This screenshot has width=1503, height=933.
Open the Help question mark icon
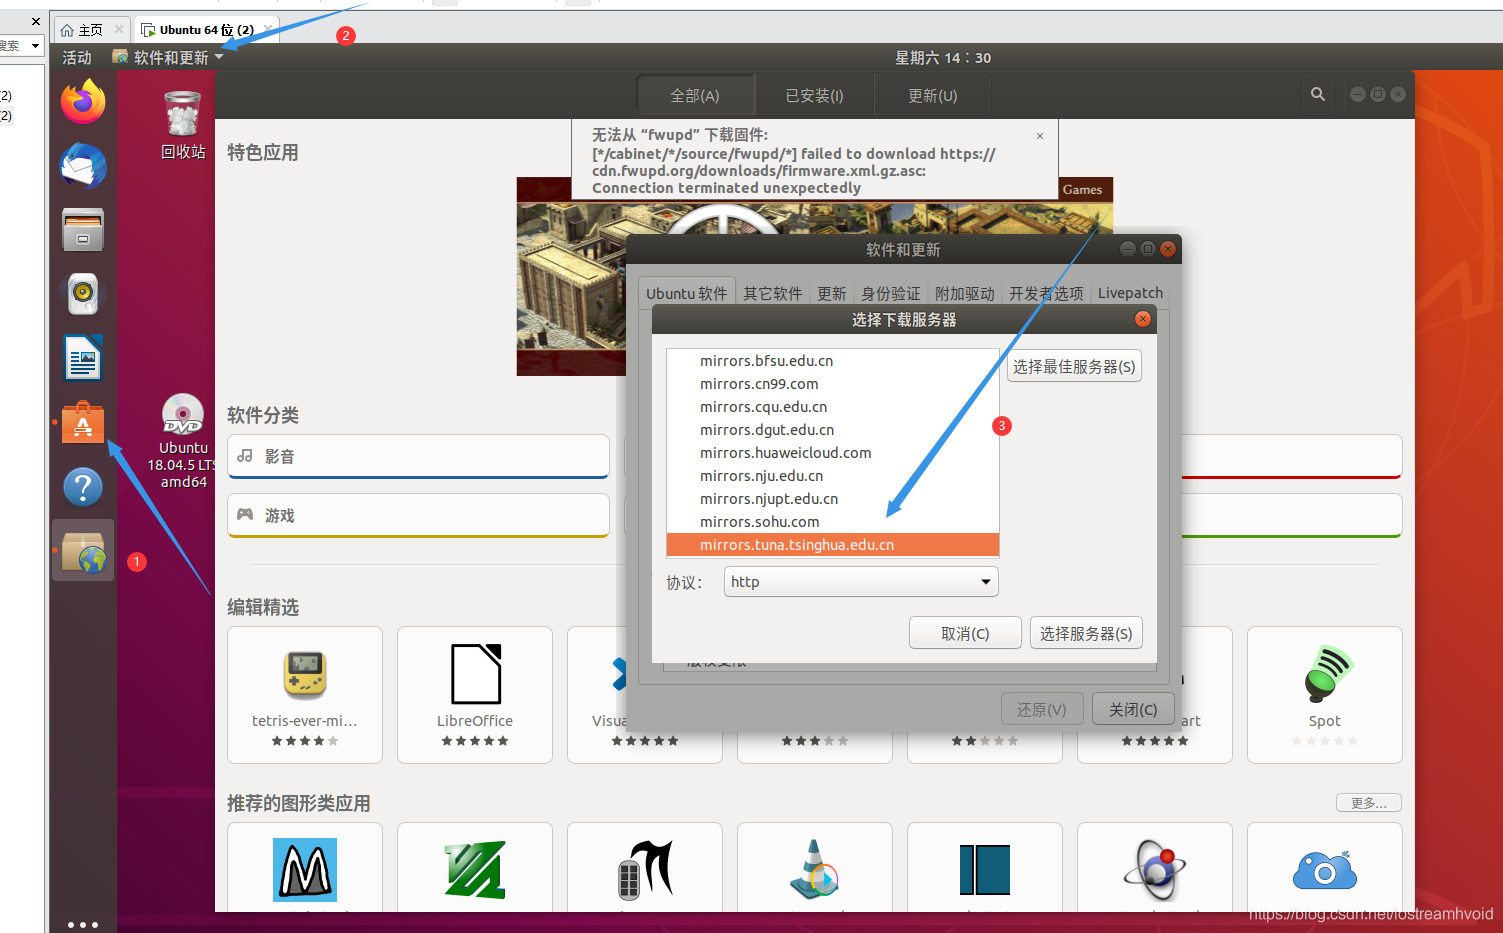click(83, 487)
